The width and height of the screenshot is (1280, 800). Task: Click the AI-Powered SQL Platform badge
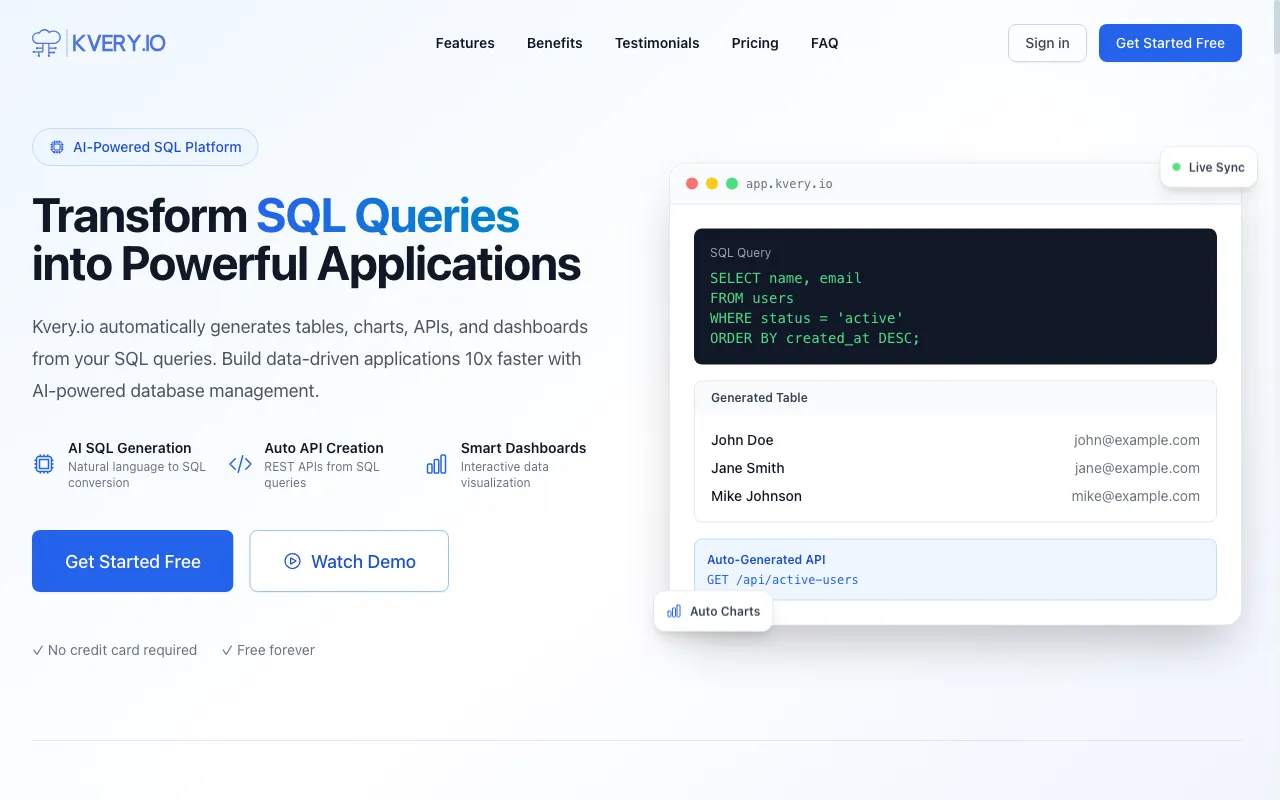145,147
